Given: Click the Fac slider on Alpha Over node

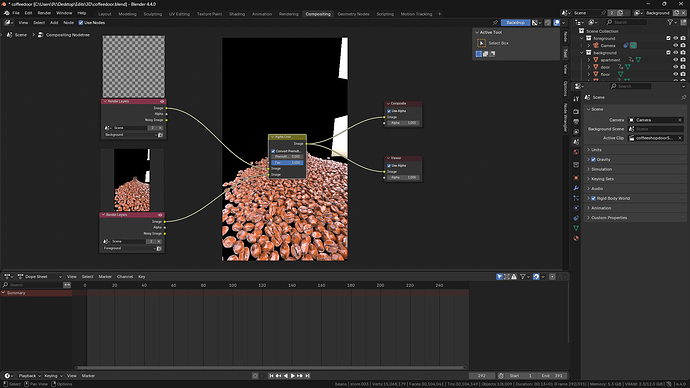Looking at the screenshot, I should pyautogui.click(x=287, y=163).
